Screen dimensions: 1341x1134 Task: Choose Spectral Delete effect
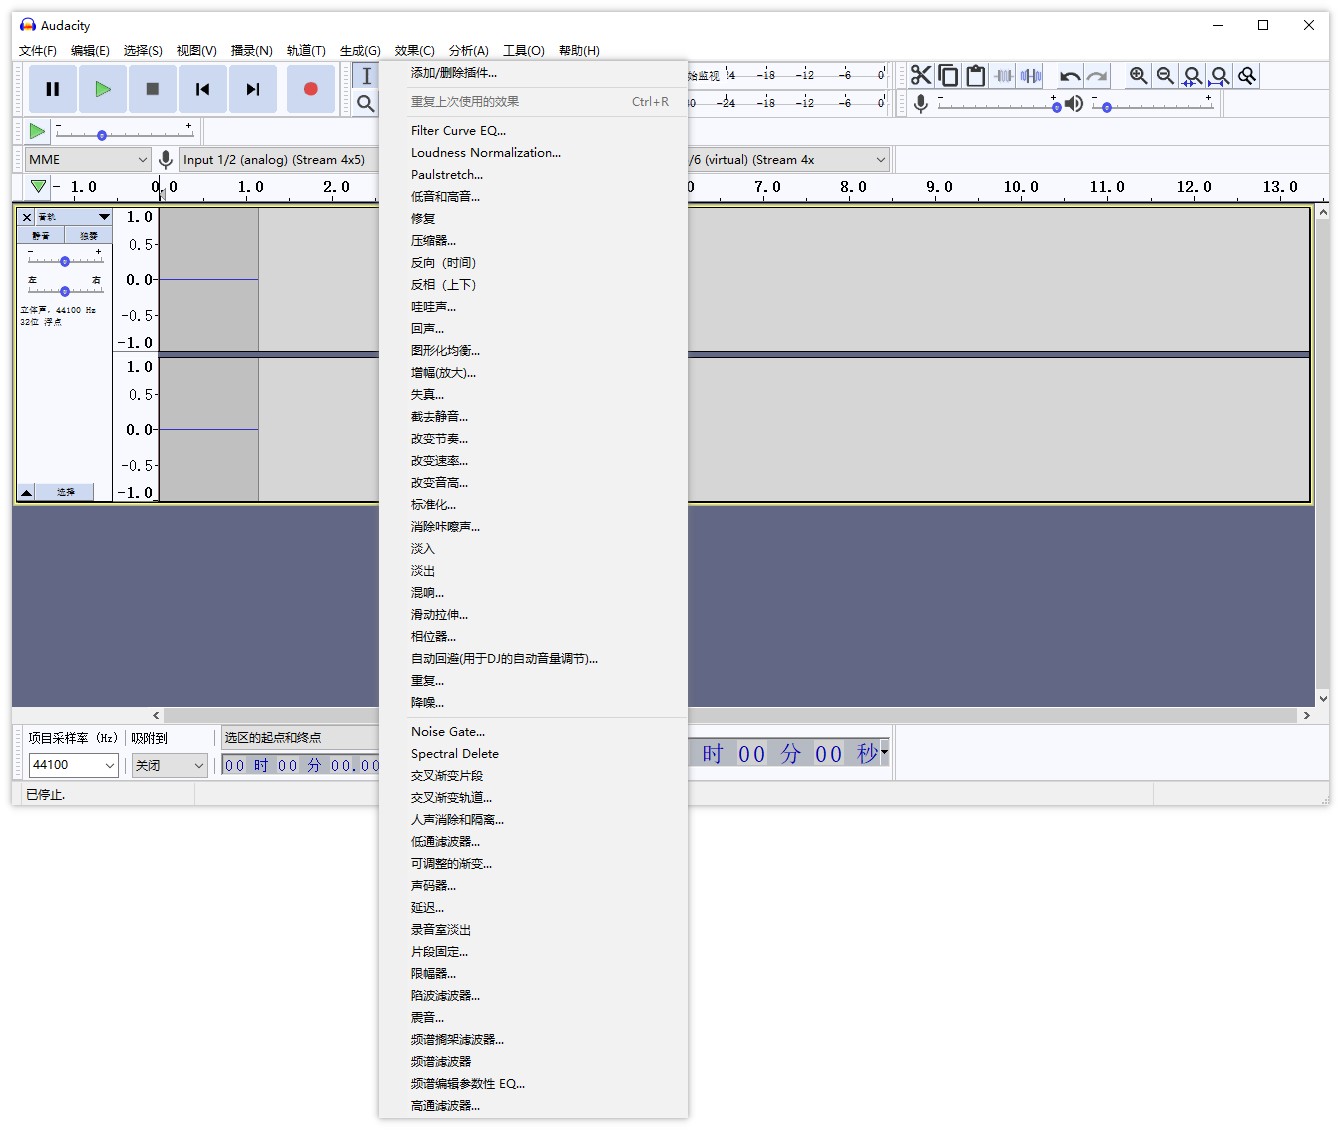click(533, 754)
